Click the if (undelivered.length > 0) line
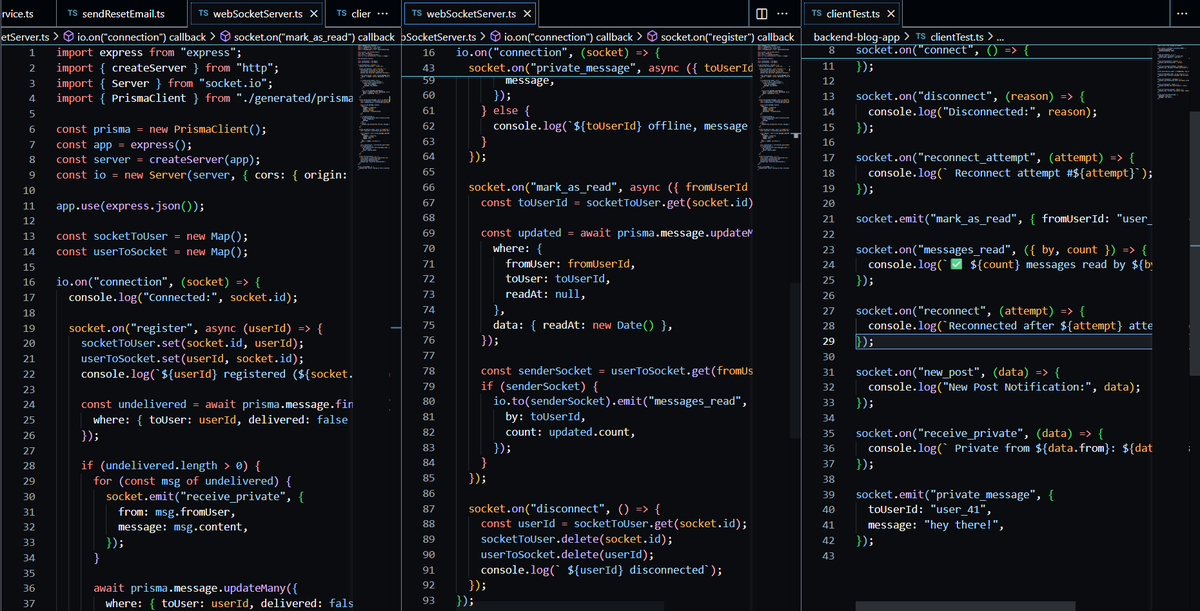Screen dimensions: 1200x611 pyautogui.click(x=171, y=465)
